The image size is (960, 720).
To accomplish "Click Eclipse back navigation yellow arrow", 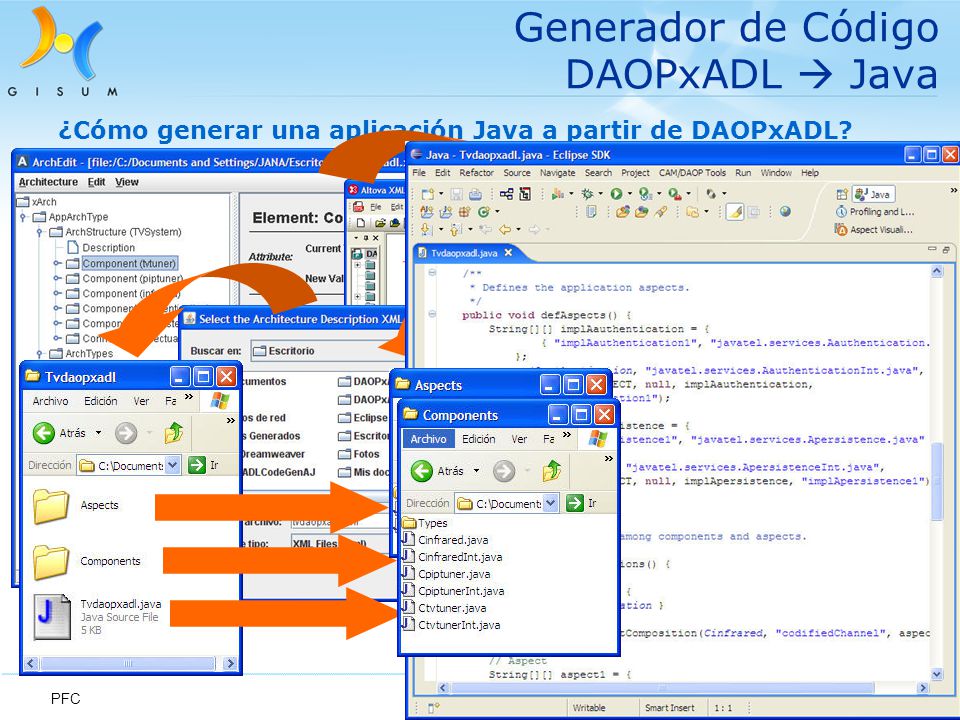I will (x=505, y=230).
